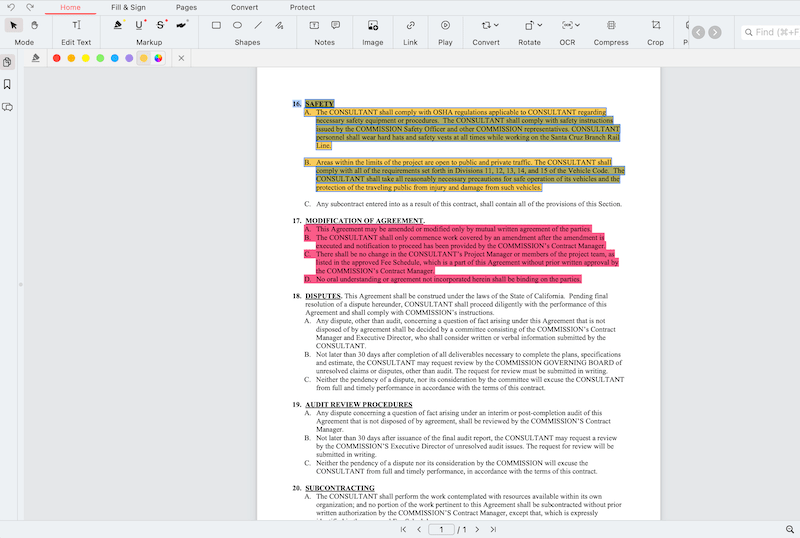Pick the yellow highlight color
800x538 pixels.
click(86, 58)
